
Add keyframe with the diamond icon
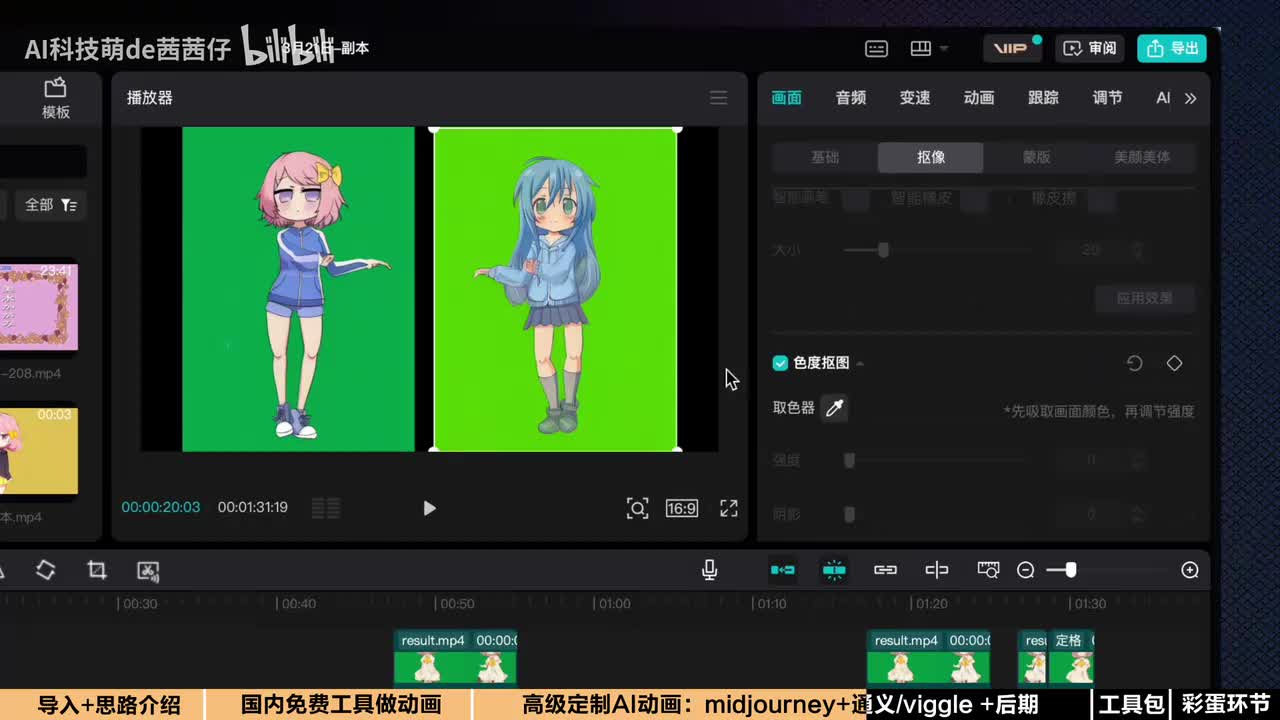pos(1174,363)
